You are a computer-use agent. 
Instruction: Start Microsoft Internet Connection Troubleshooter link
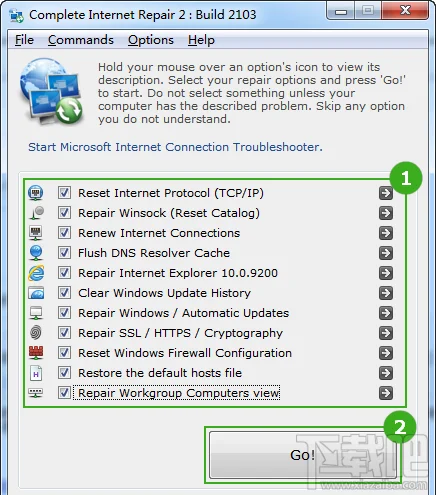pyautogui.click(x=175, y=147)
